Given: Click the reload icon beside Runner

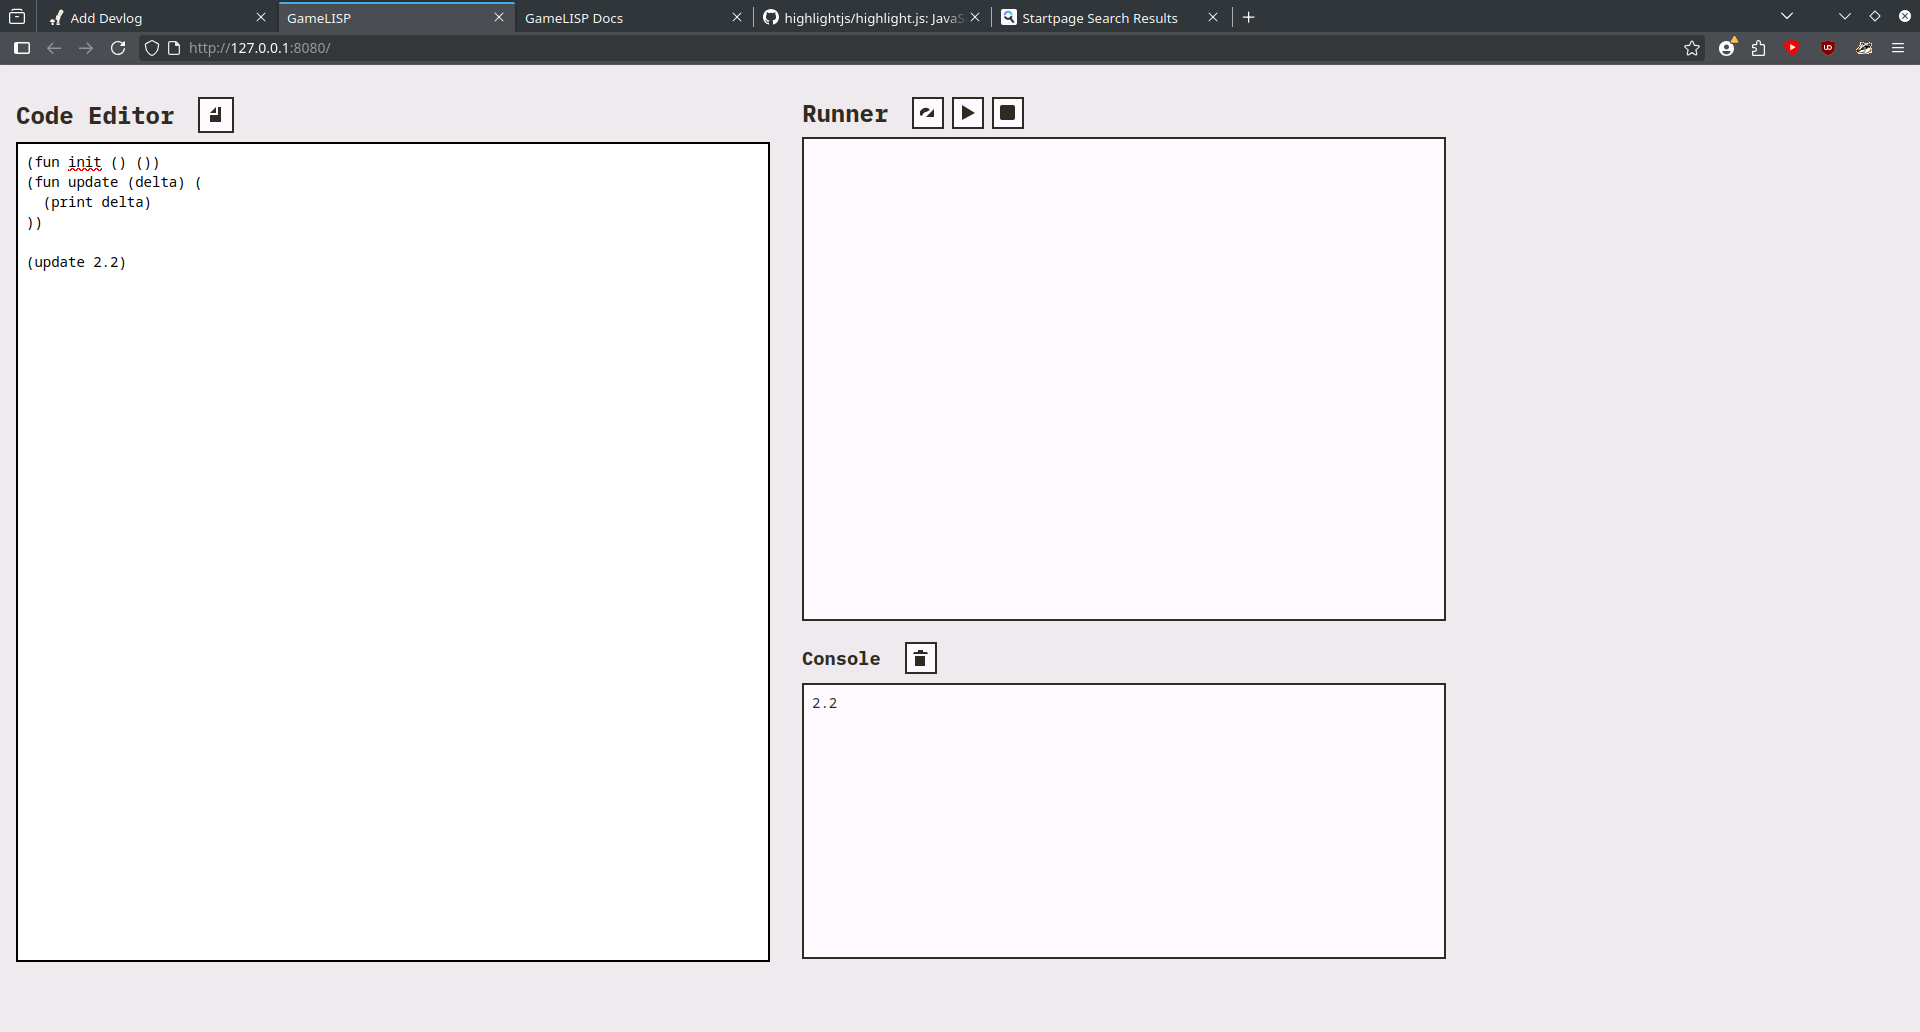Looking at the screenshot, I should (927, 113).
